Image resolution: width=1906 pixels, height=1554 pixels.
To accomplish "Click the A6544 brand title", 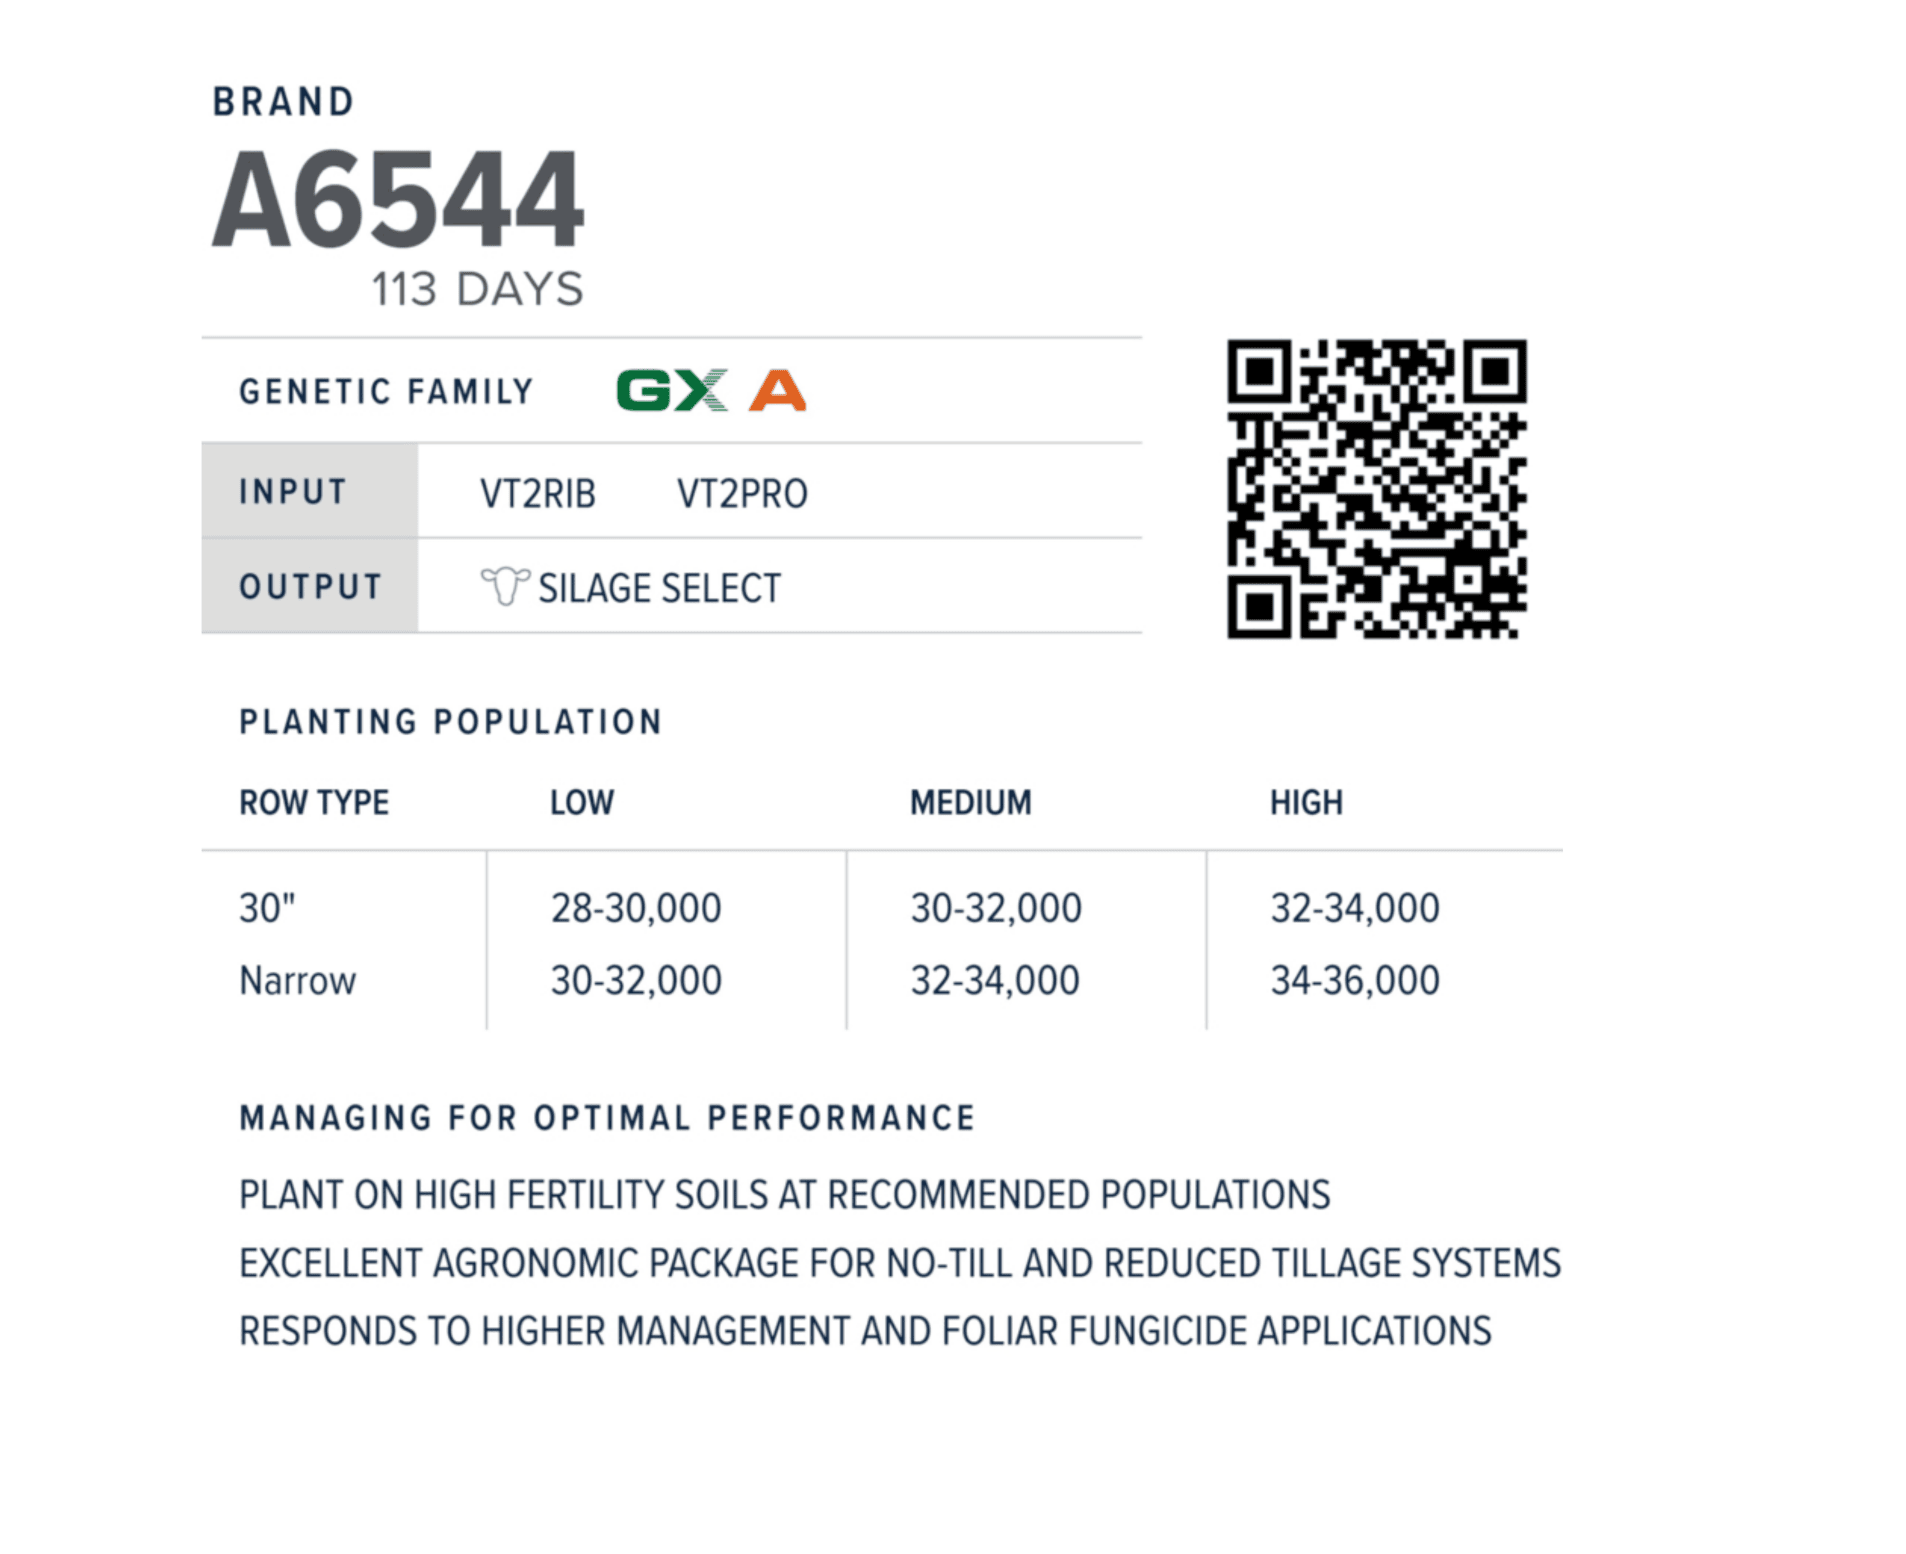I will point(397,200).
